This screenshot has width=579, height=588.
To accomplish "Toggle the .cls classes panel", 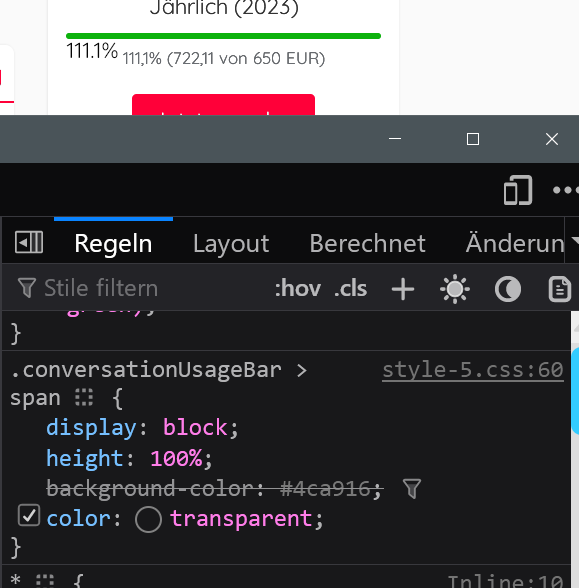I will tap(350, 289).
